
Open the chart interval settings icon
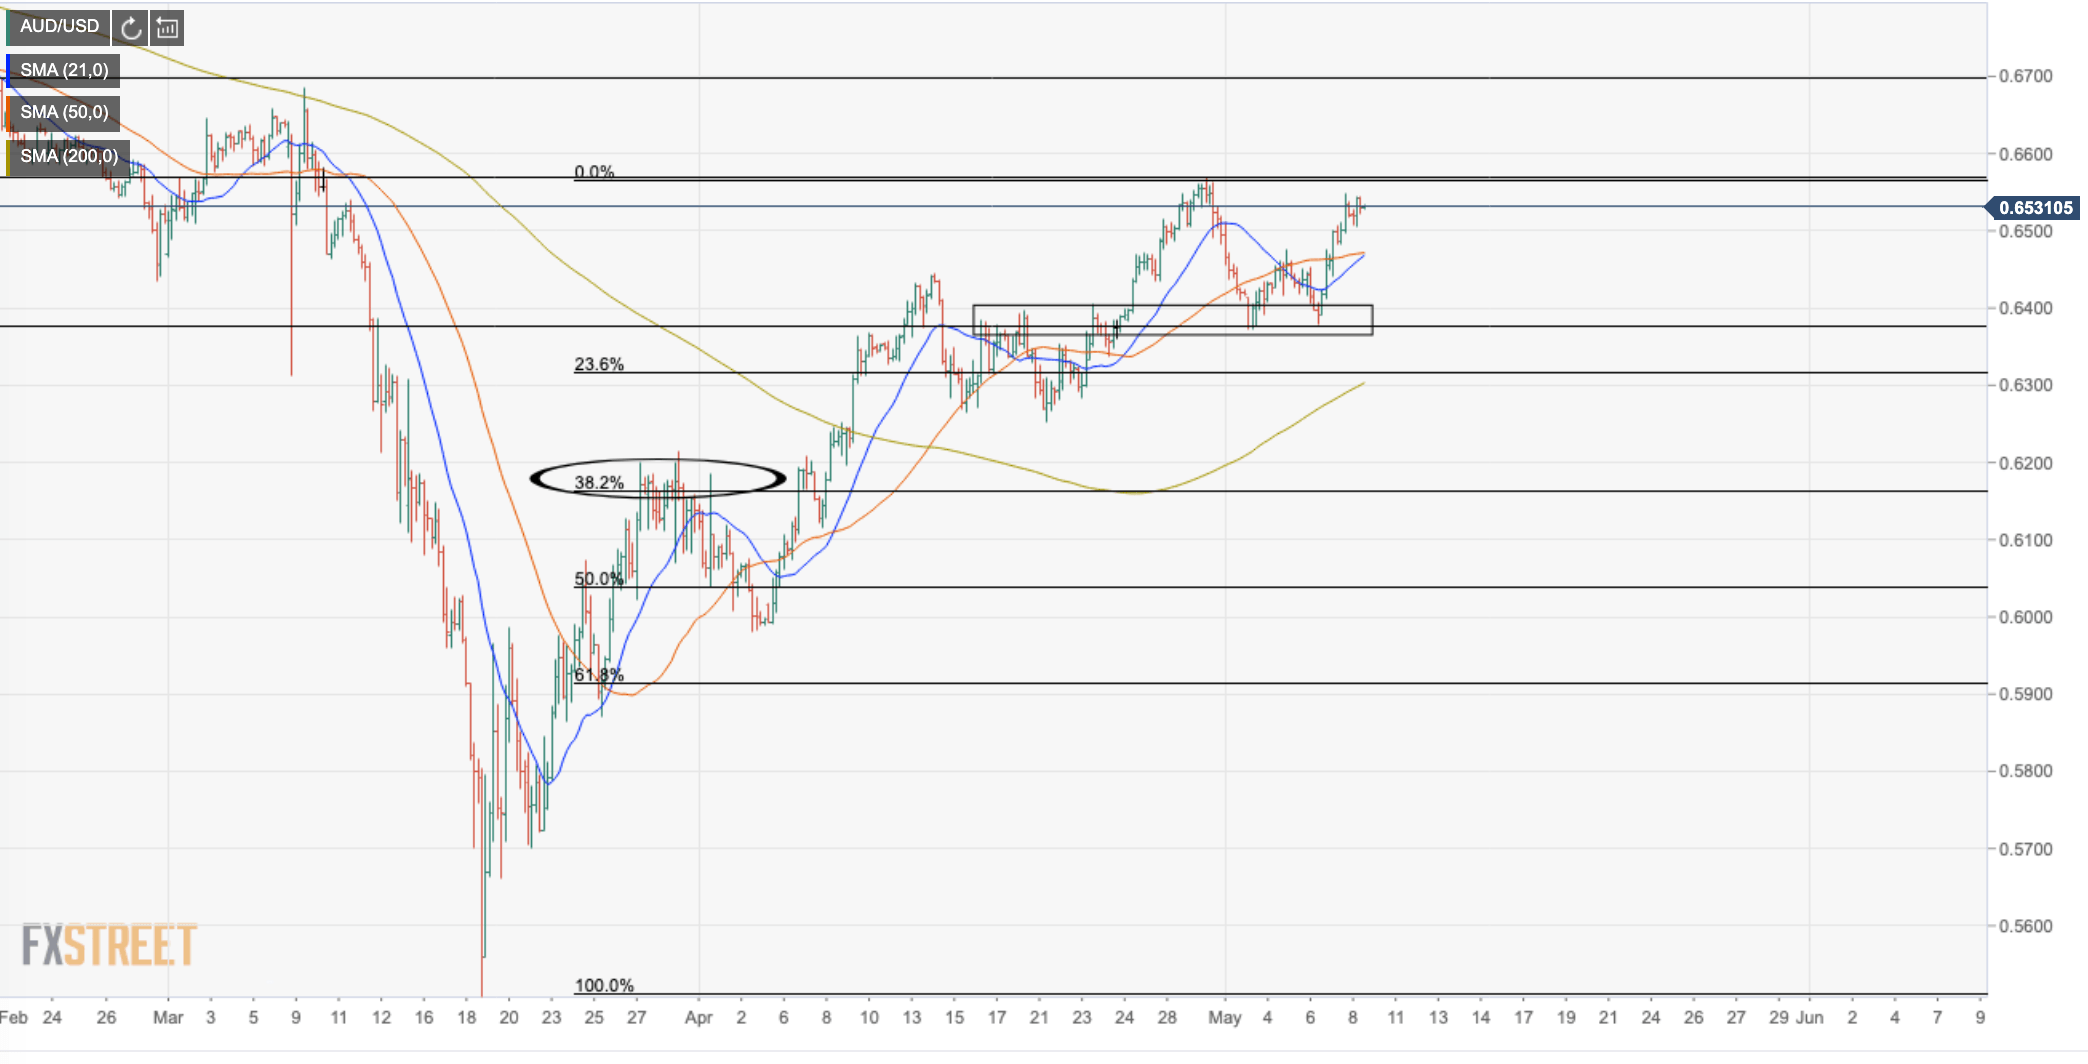pyautogui.click(x=167, y=27)
